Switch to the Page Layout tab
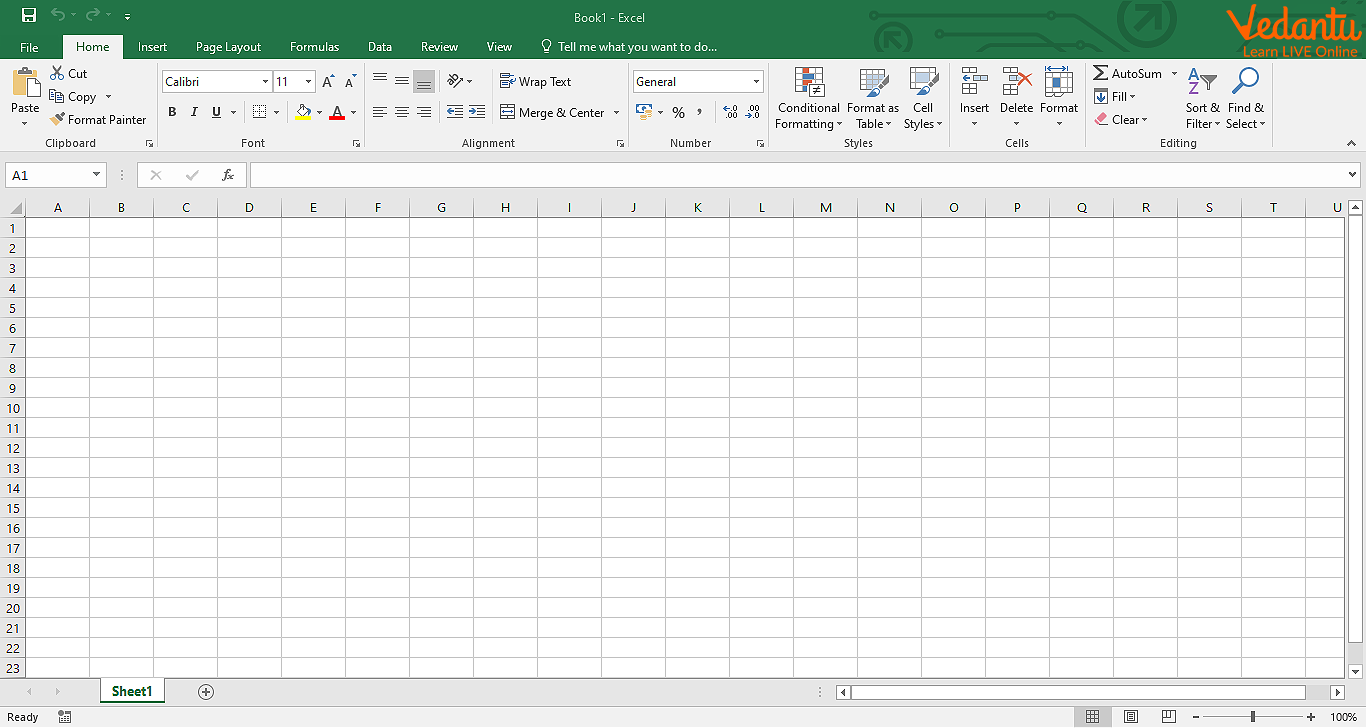Image resolution: width=1366 pixels, height=728 pixels. (228, 47)
